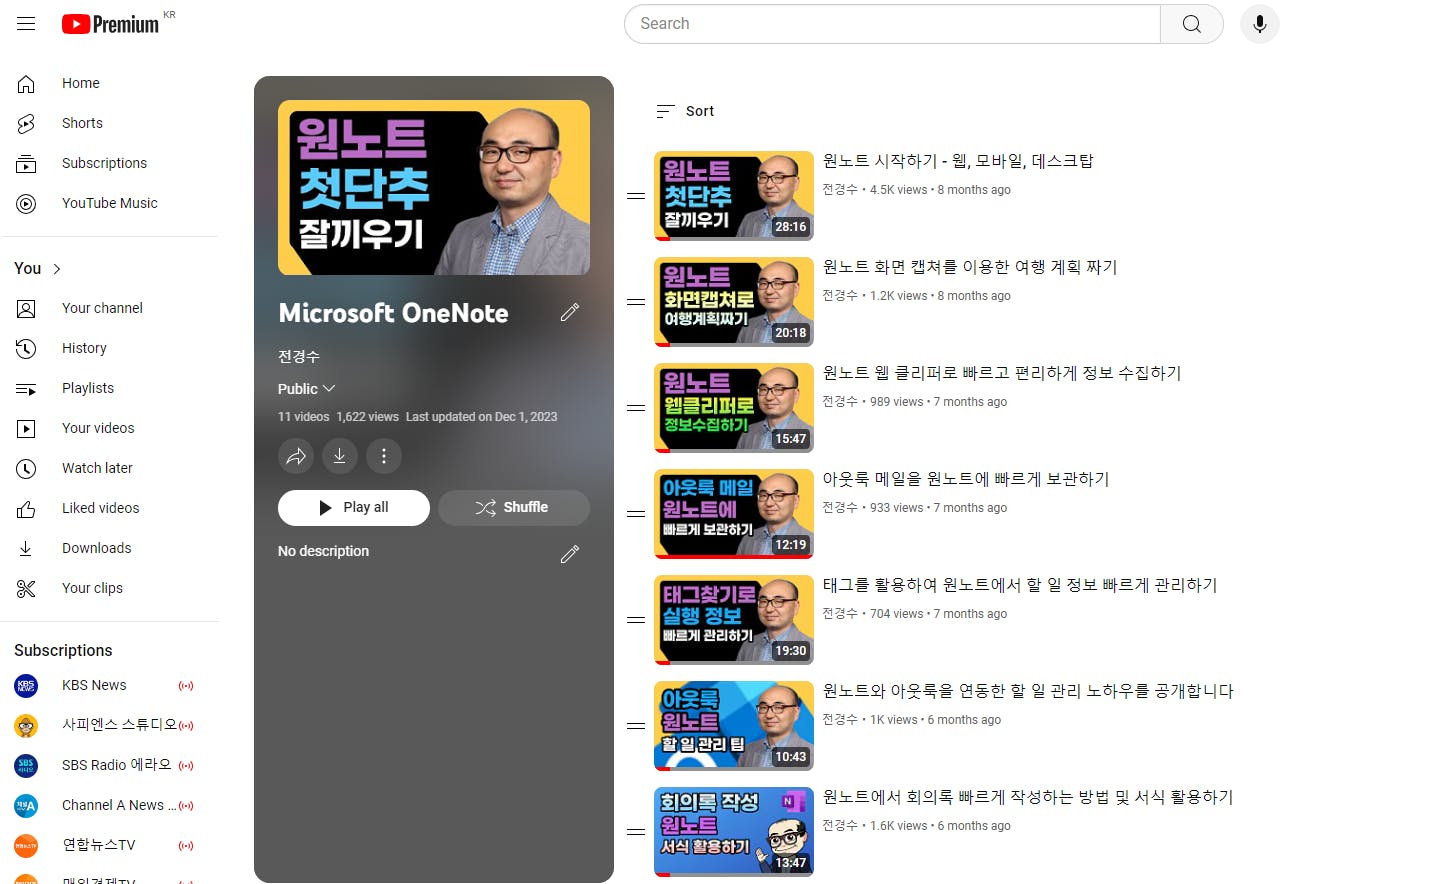Screen dimensions: 1441x884
Task: Click the Shorts icon
Action: [x=26, y=123]
